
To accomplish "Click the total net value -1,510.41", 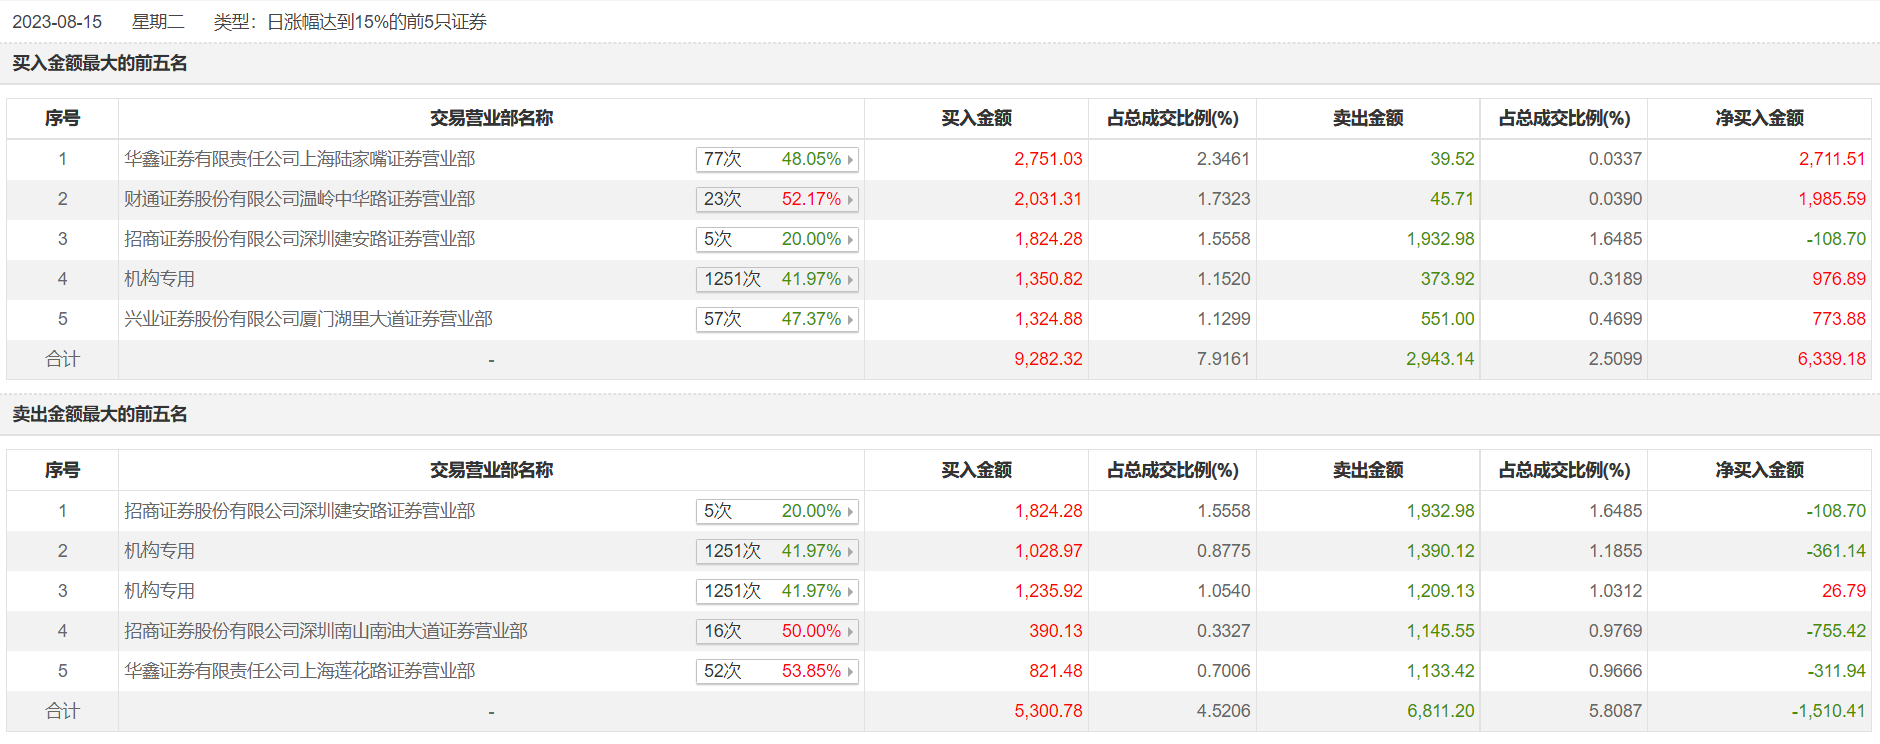I will pyautogui.click(x=1828, y=711).
